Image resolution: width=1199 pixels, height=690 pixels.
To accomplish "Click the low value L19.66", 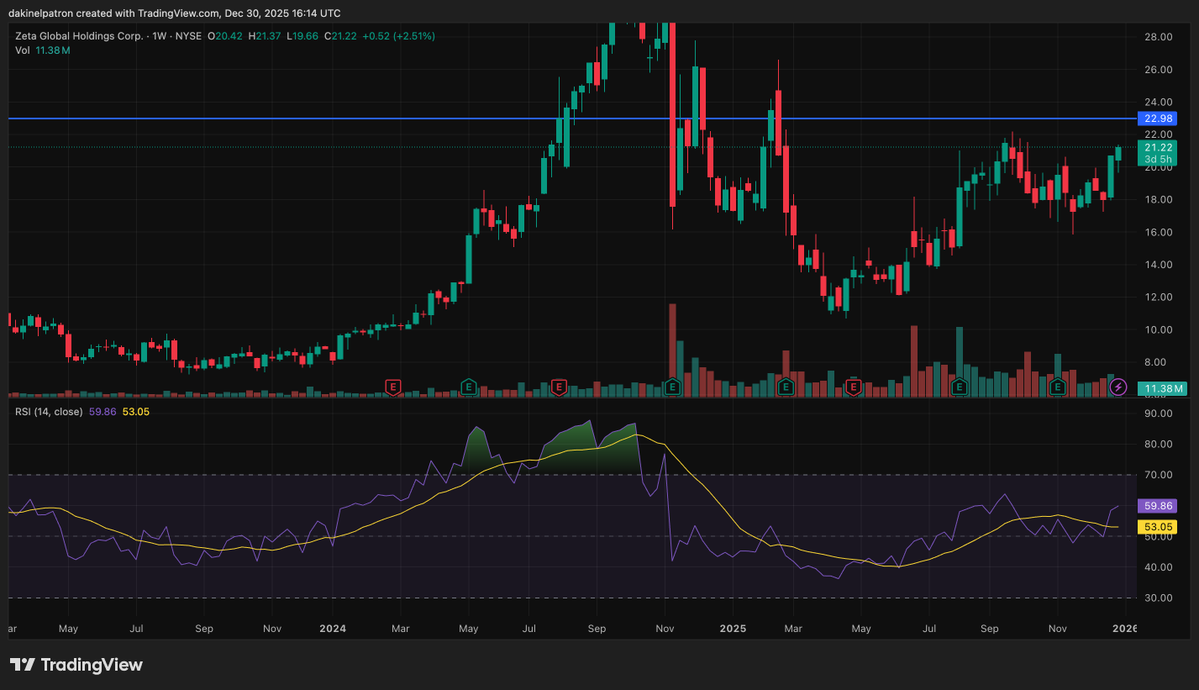I will 302,36.
